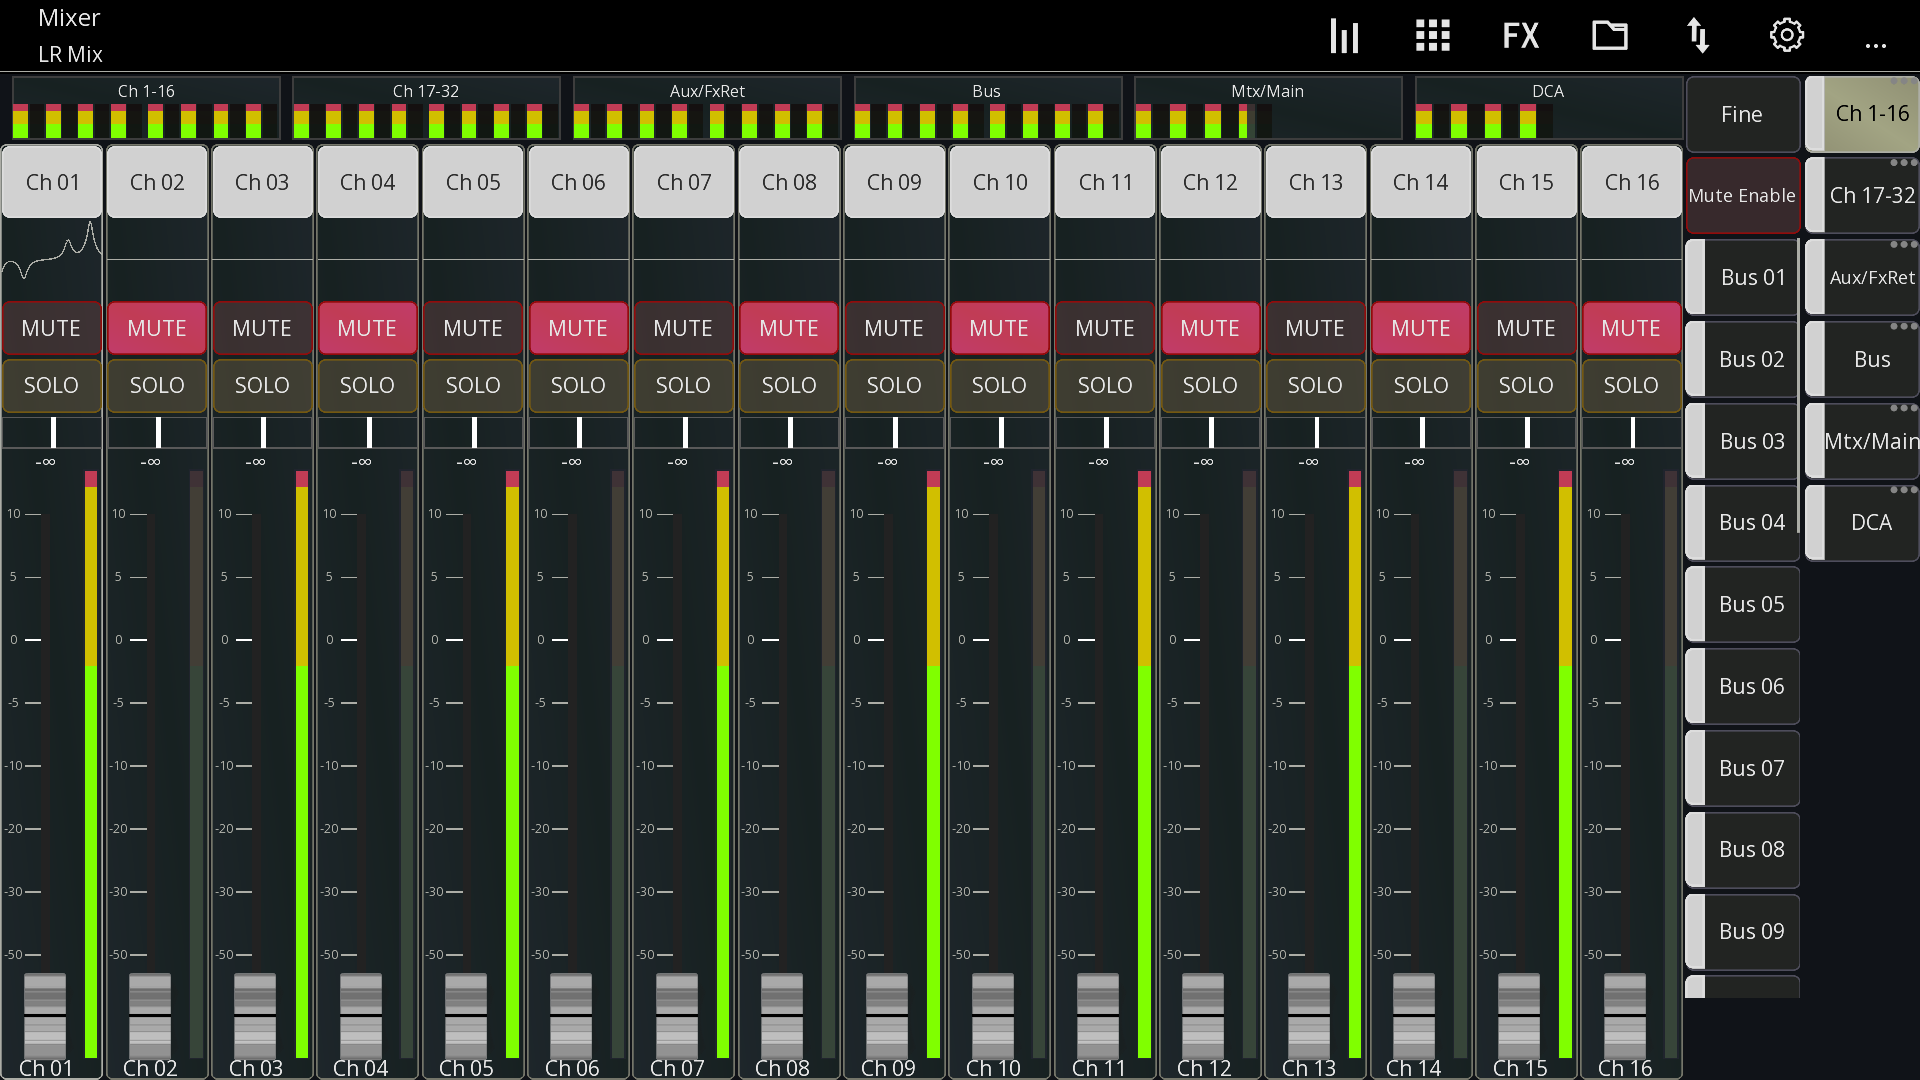Viewport: 1920px width, 1080px height.
Task: Click the Ch 04 pan slider
Action: coord(368,432)
